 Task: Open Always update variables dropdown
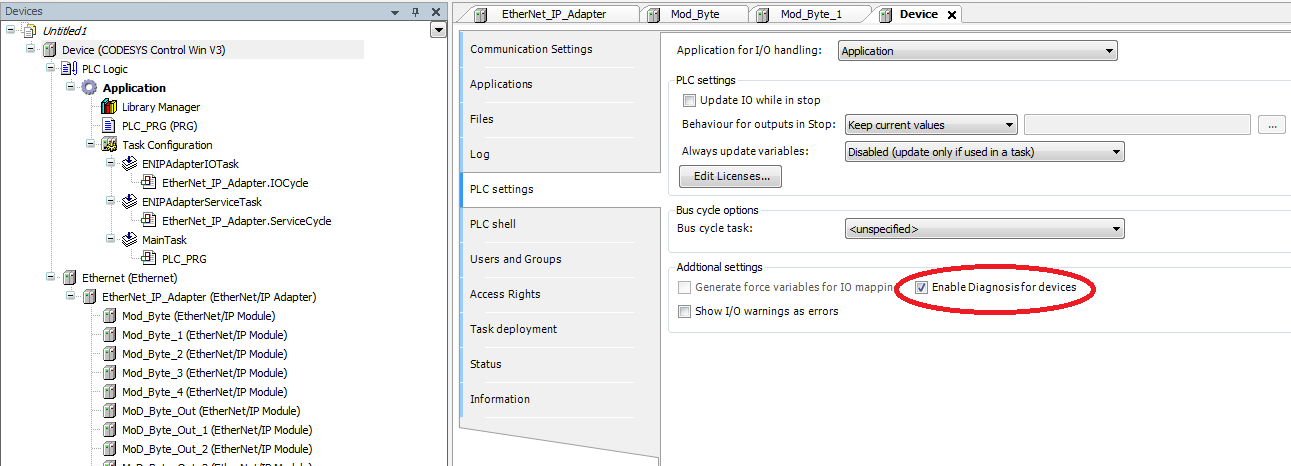click(984, 152)
